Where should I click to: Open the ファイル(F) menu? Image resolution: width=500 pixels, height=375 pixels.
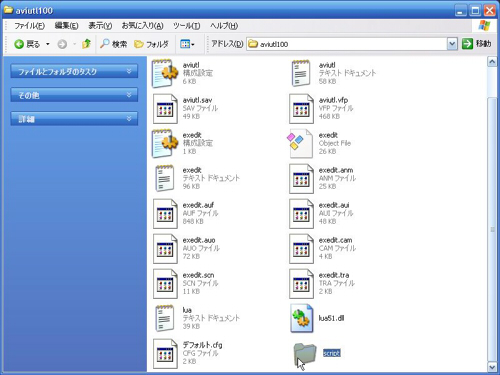pyautogui.click(x=30, y=26)
